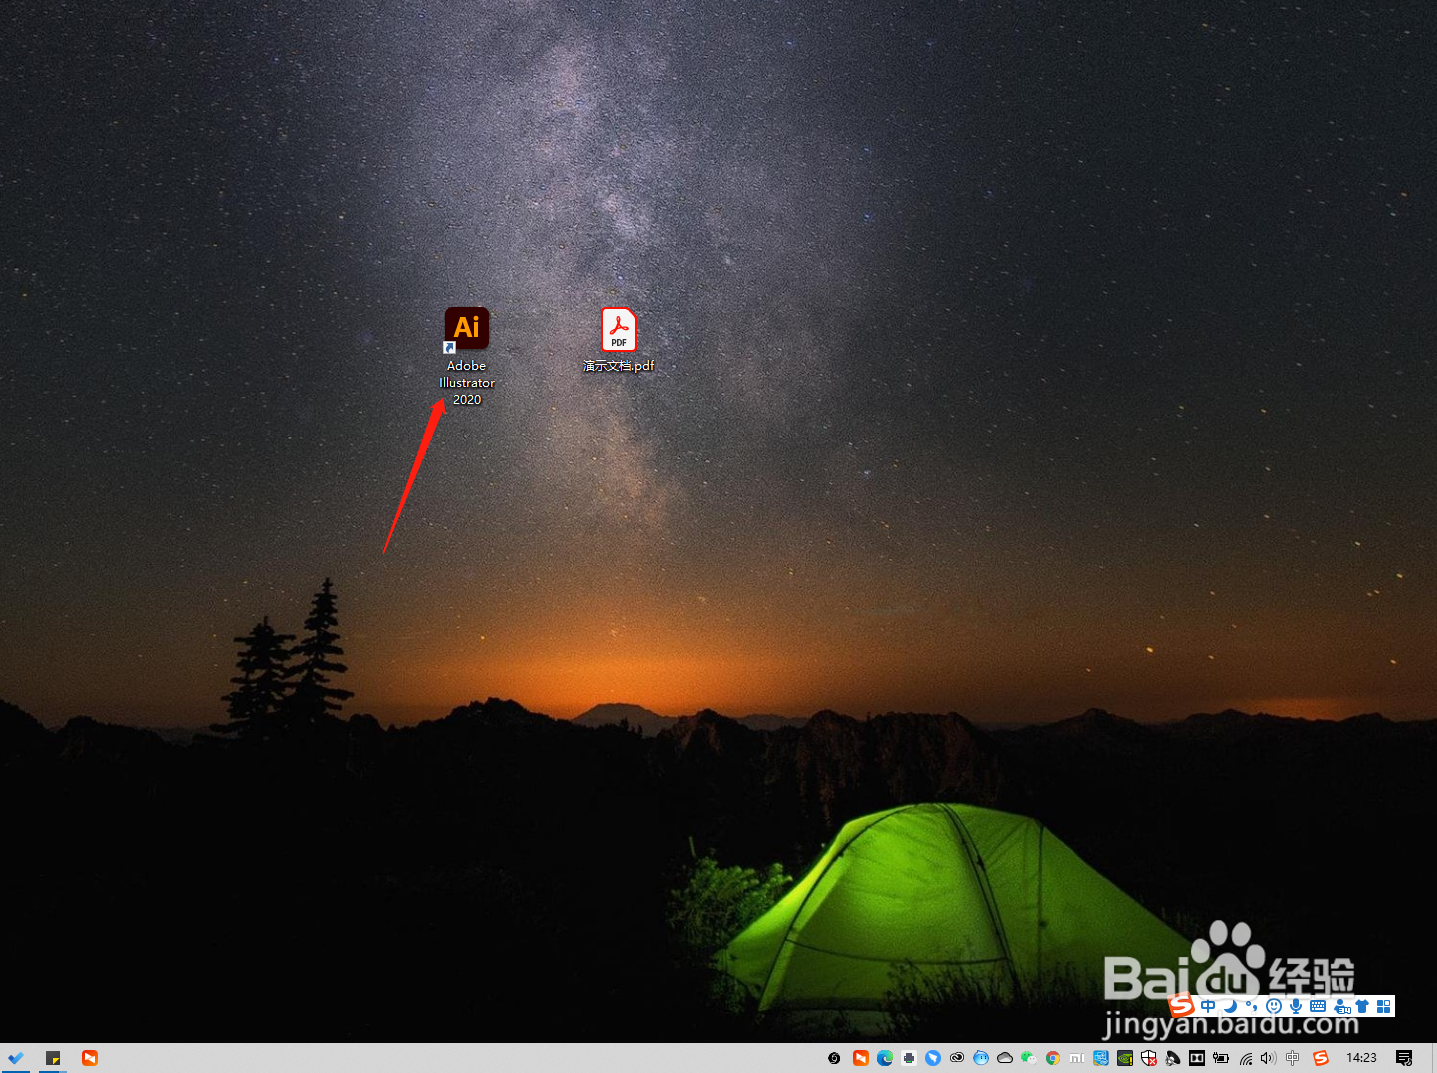This screenshot has height=1073, width=1437.
Task: Toggle punctuation mode on Sogou toolbar
Action: 1251,1006
